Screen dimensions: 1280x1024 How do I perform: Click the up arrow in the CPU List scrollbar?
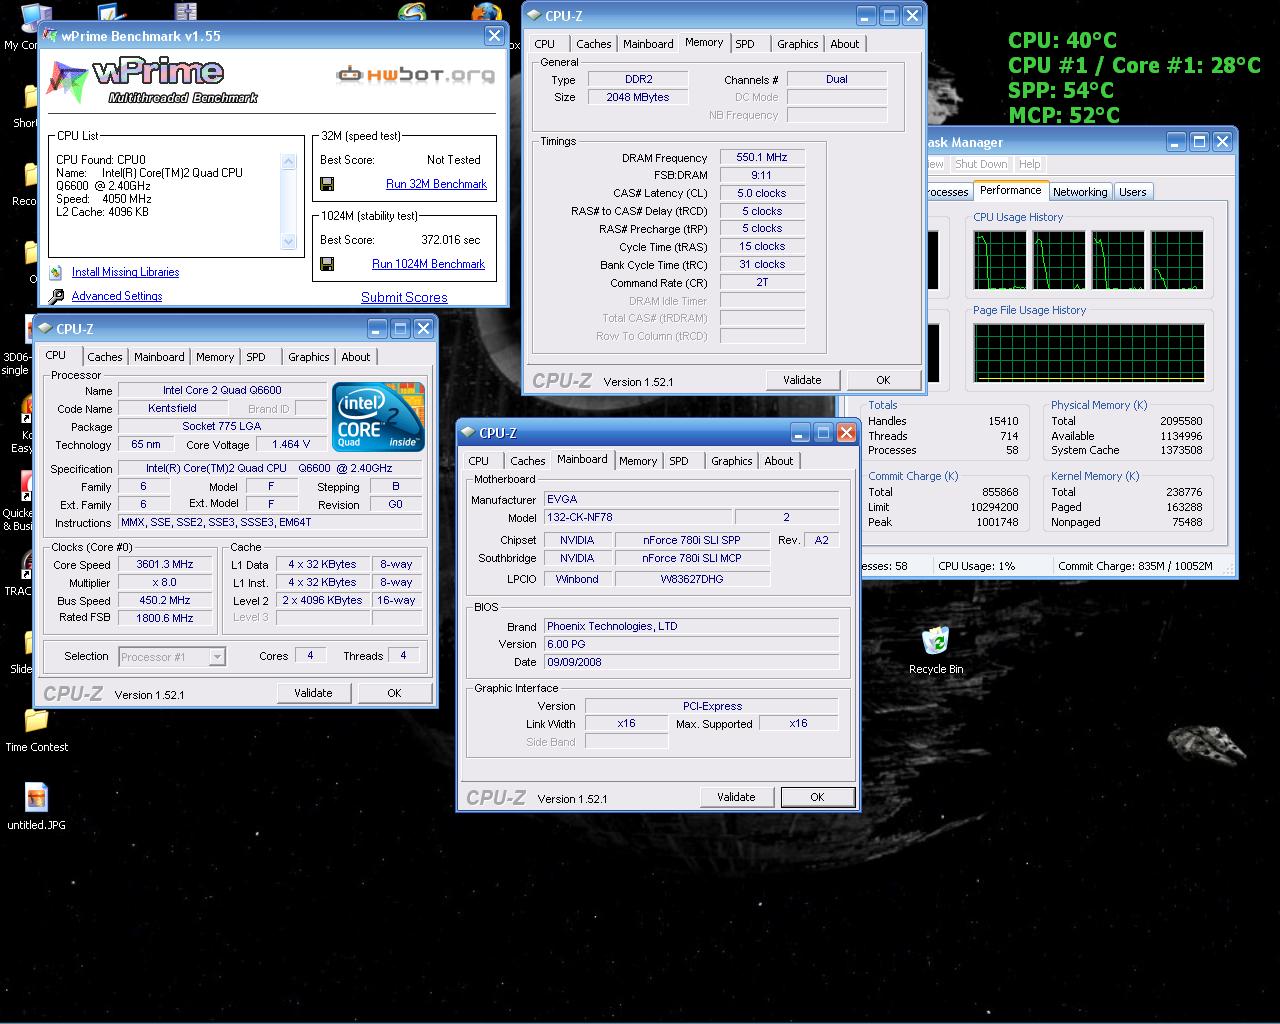point(289,162)
